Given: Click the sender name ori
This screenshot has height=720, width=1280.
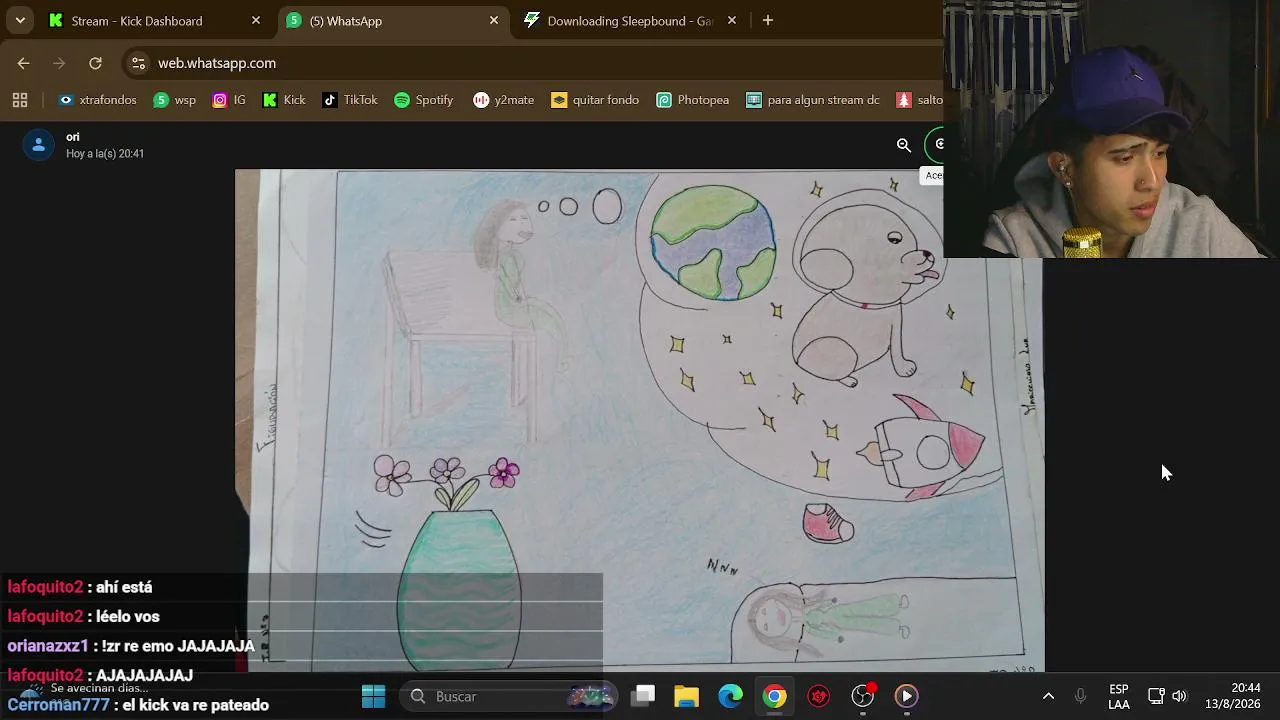Looking at the screenshot, I should click(73, 137).
